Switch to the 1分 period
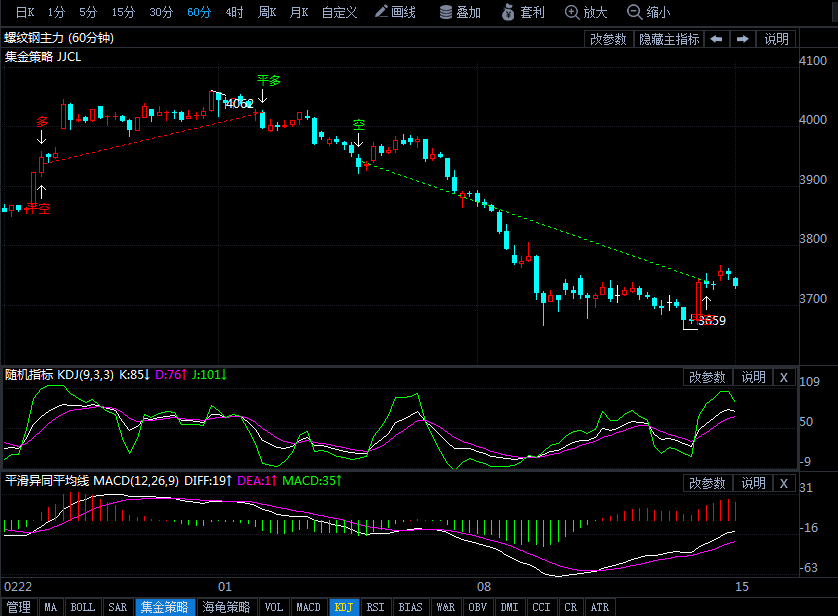This screenshot has width=838, height=616. point(56,12)
